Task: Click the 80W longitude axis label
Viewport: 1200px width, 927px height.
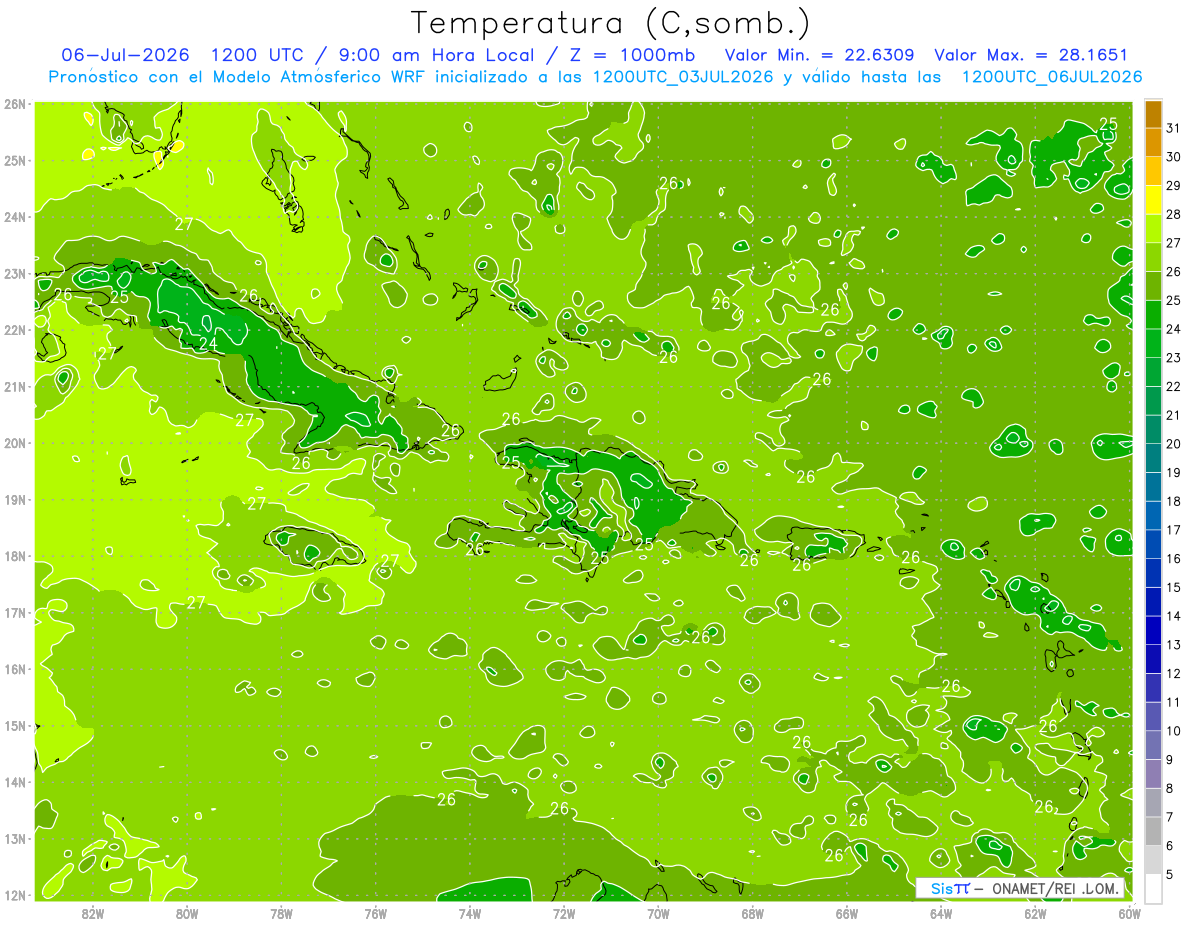Action: pos(187,913)
